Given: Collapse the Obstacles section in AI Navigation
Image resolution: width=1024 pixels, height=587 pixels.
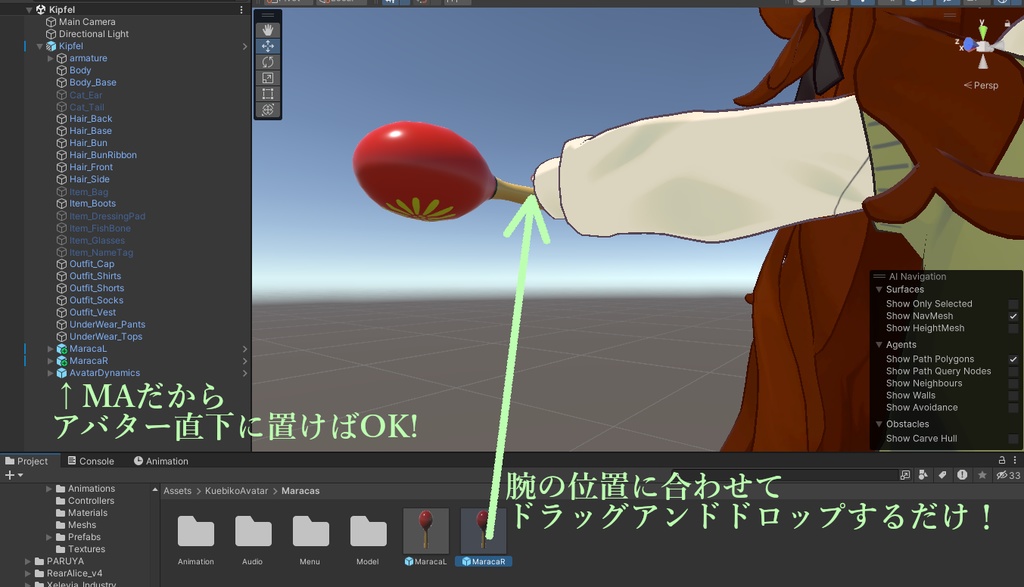Looking at the screenshot, I should [878, 424].
